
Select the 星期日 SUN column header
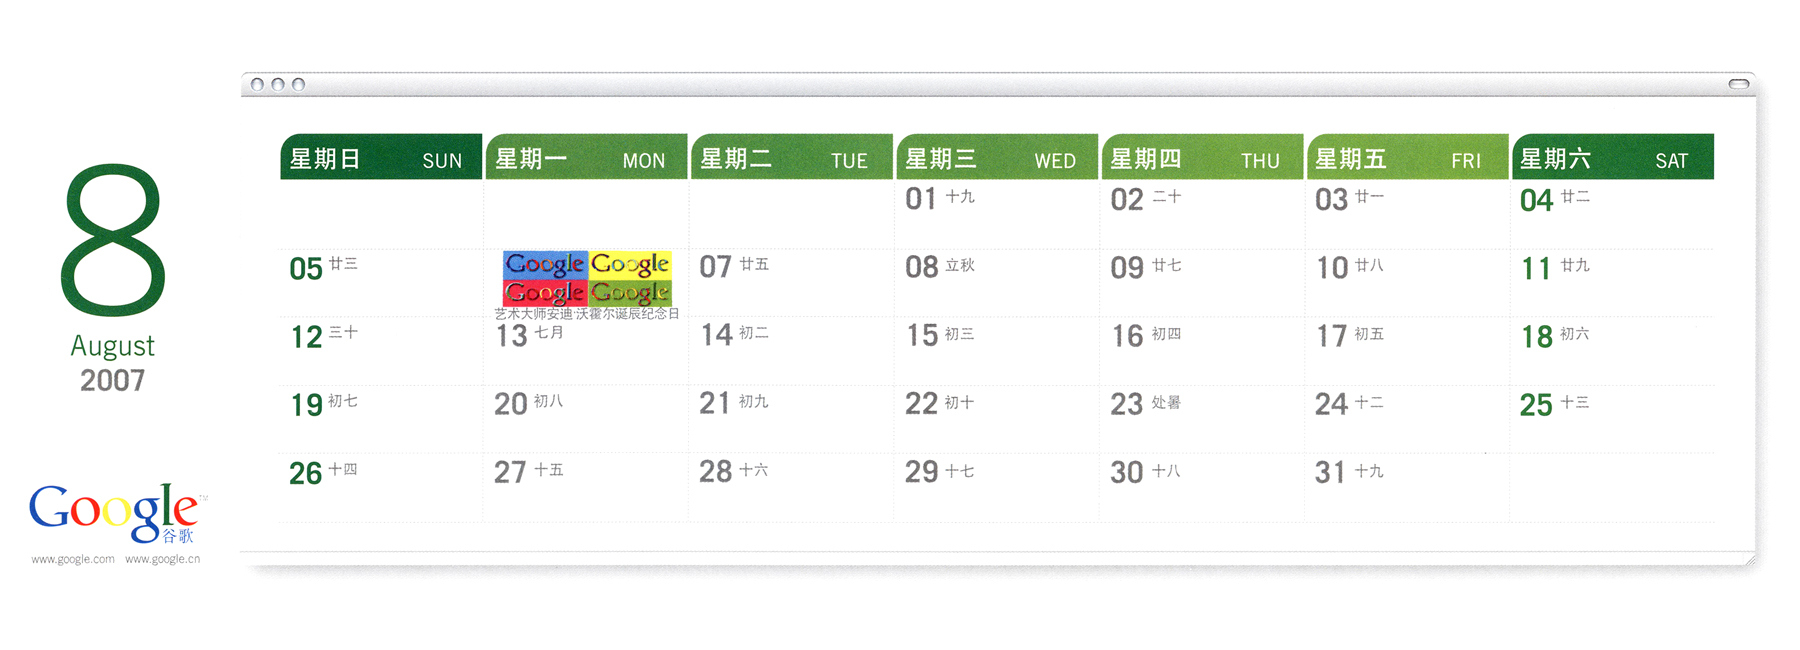(x=381, y=157)
